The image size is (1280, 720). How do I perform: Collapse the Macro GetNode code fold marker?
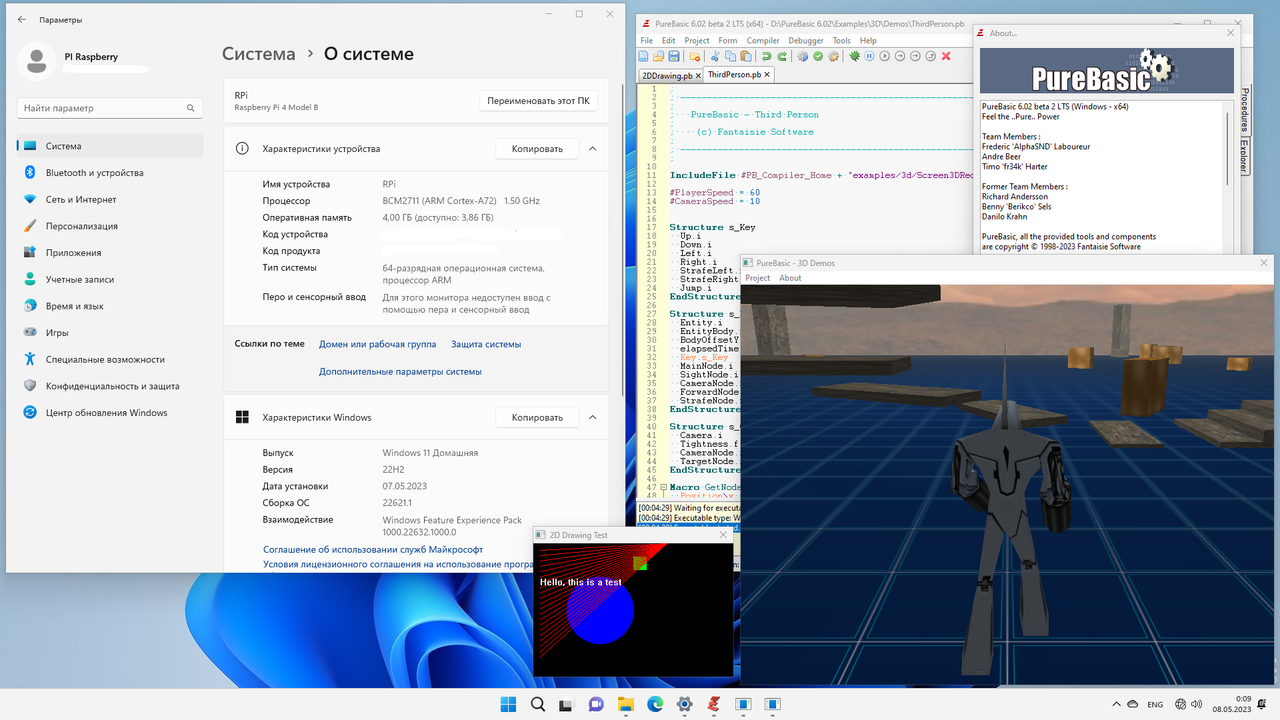pyautogui.click(x=662, y=488)
